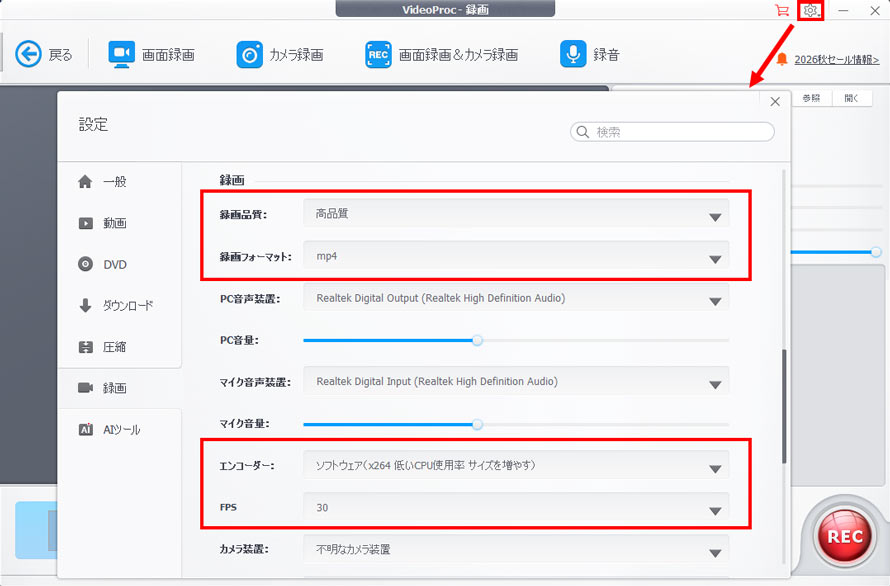The width and height of the screenshot is (890, 586).
Task: Click the 戻る back label
Action: coord(60,55)
